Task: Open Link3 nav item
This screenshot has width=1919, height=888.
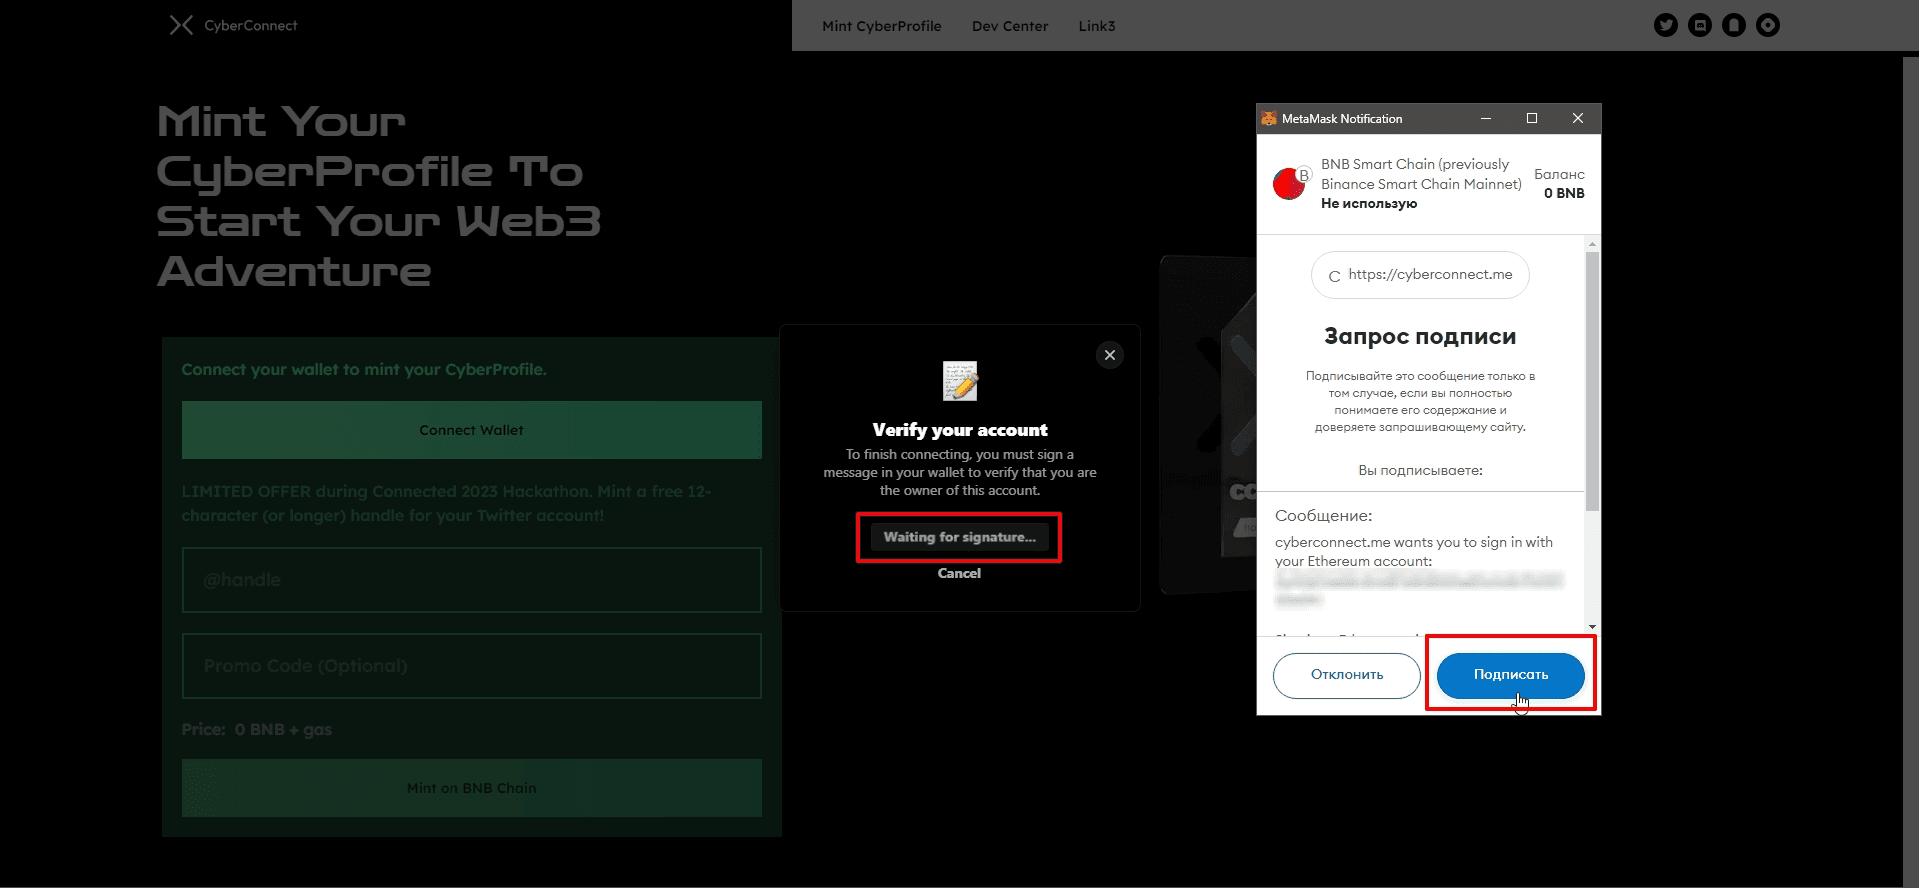Action: click(x=1097, y=26)
